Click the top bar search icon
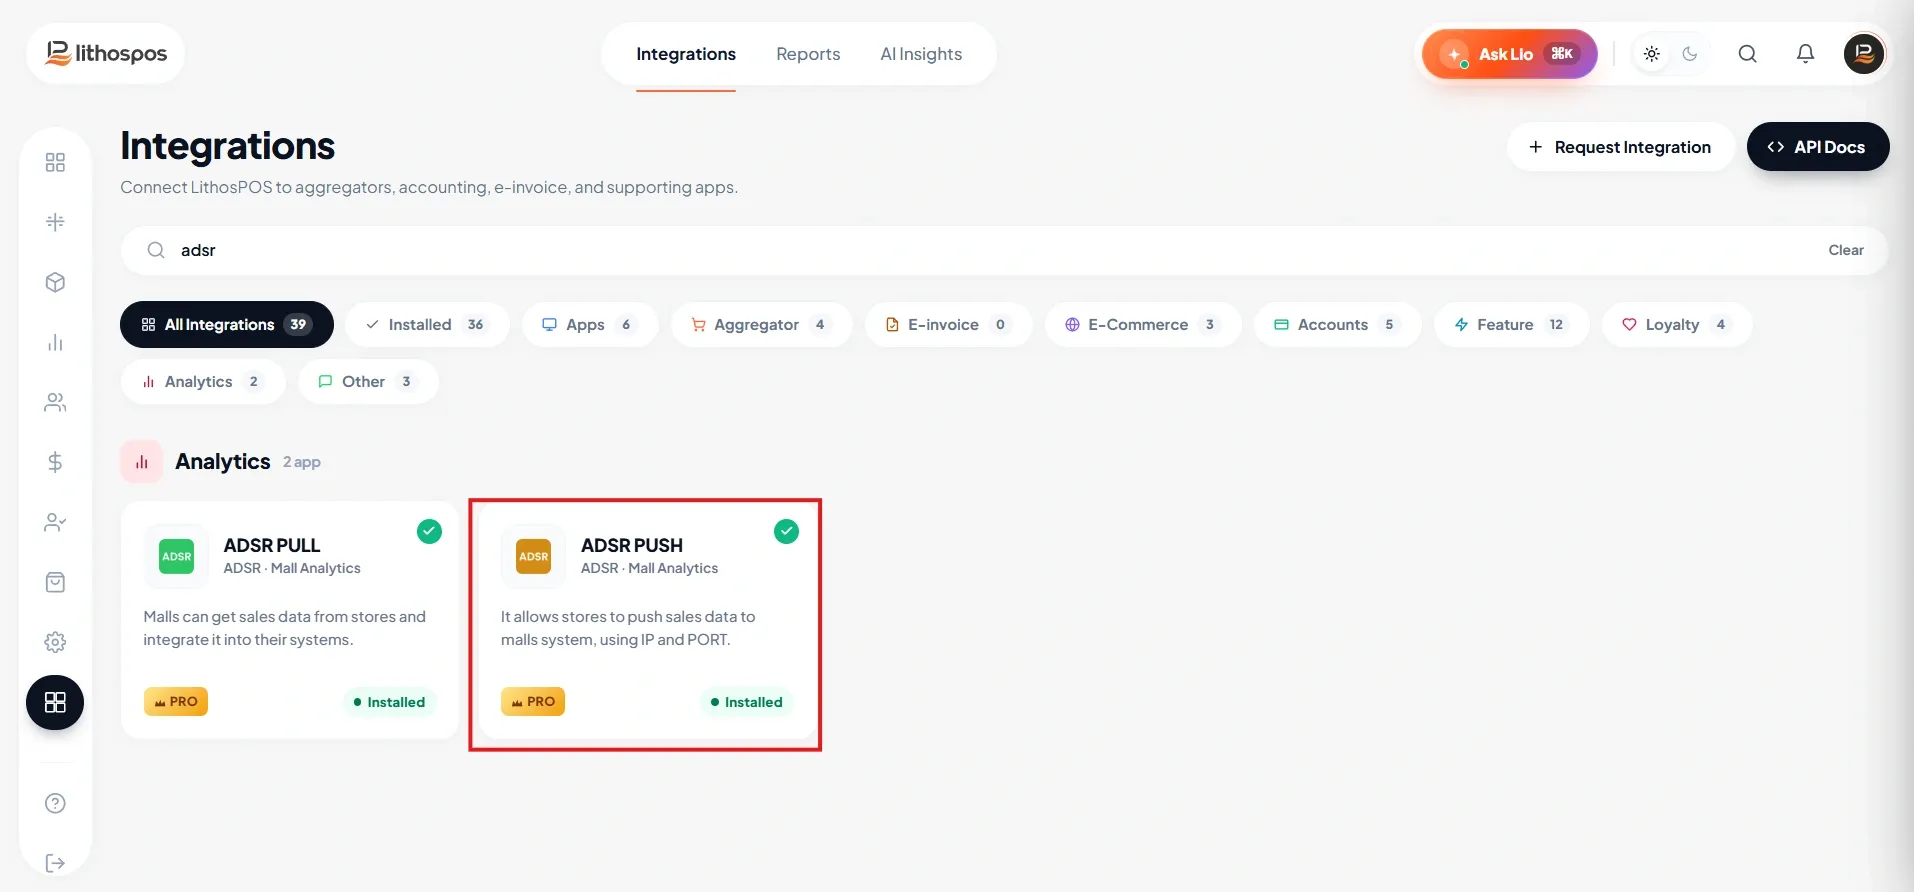The height and width of the screenshot is (892, 1914). (1747, 54)
